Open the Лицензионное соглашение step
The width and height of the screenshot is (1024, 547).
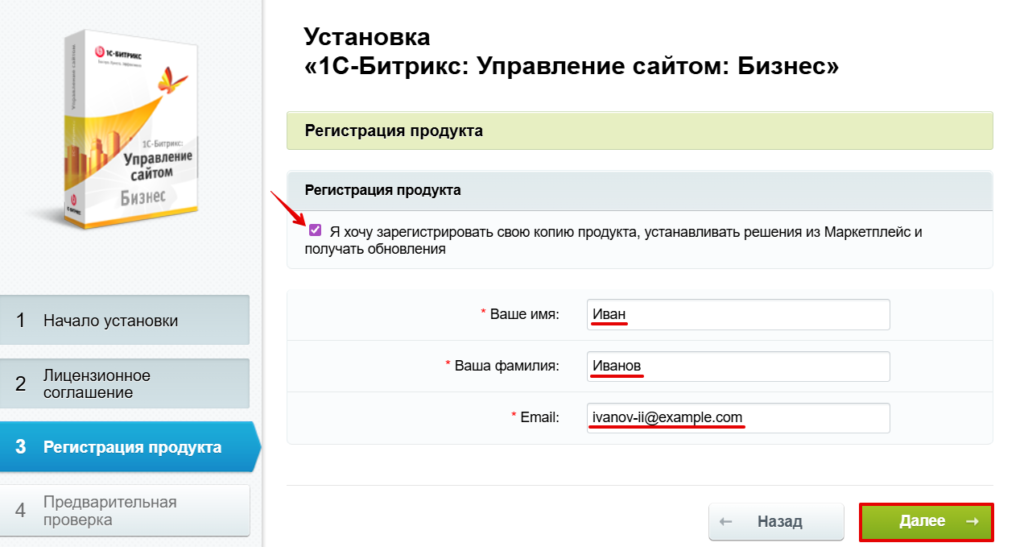[x=125, y=384]
